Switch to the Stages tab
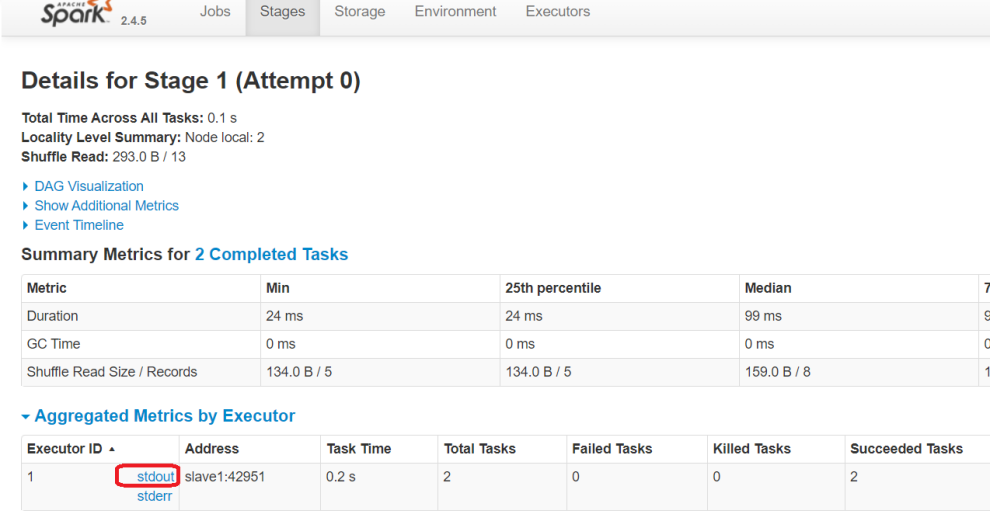 tap(282, 12)
